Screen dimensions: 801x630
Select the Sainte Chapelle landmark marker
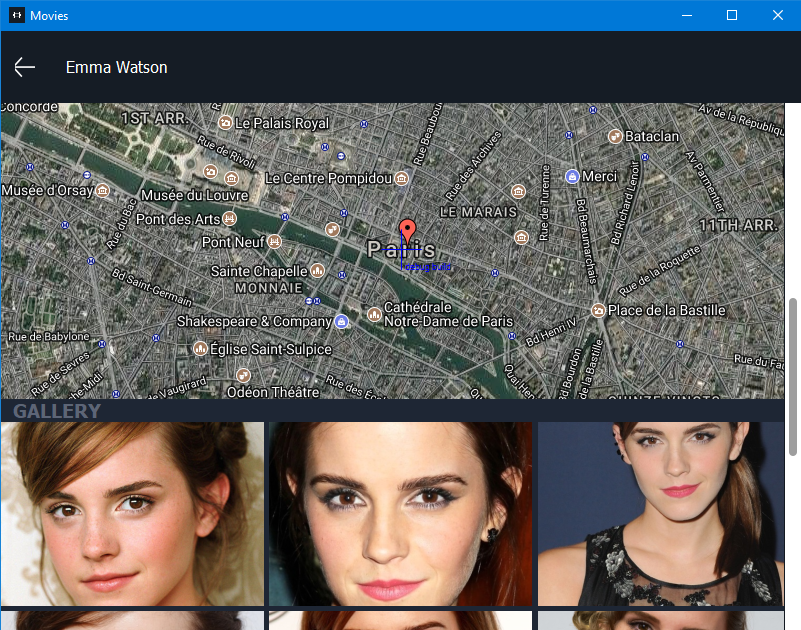(318, 270)
